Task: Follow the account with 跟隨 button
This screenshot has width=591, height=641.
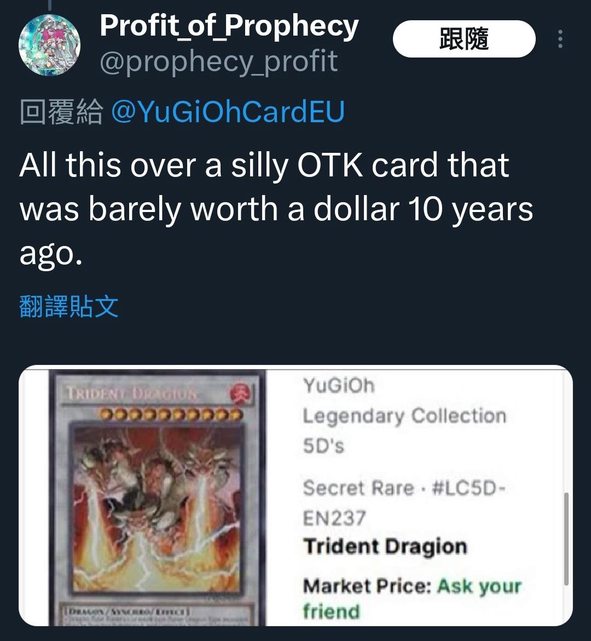Action: [464, 39]
